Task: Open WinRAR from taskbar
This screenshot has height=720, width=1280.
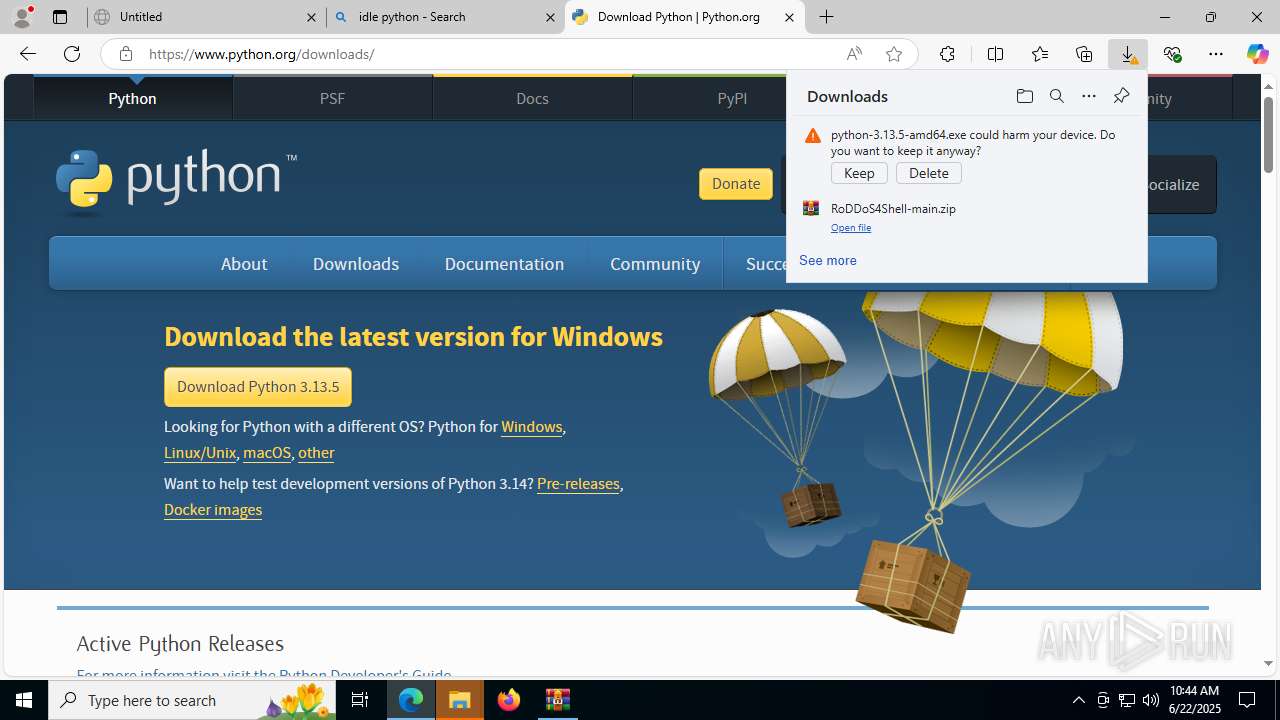Action: [x=558, y=700]
